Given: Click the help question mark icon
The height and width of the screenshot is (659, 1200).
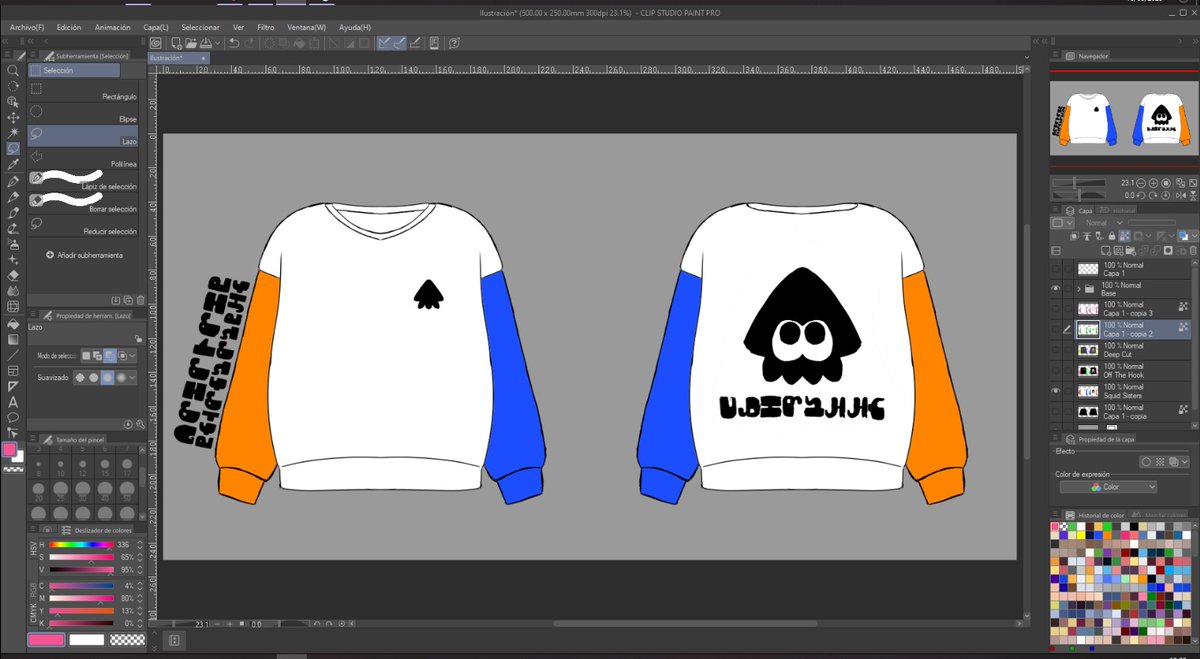Looking at the screenshot, I should click(454, 43).
